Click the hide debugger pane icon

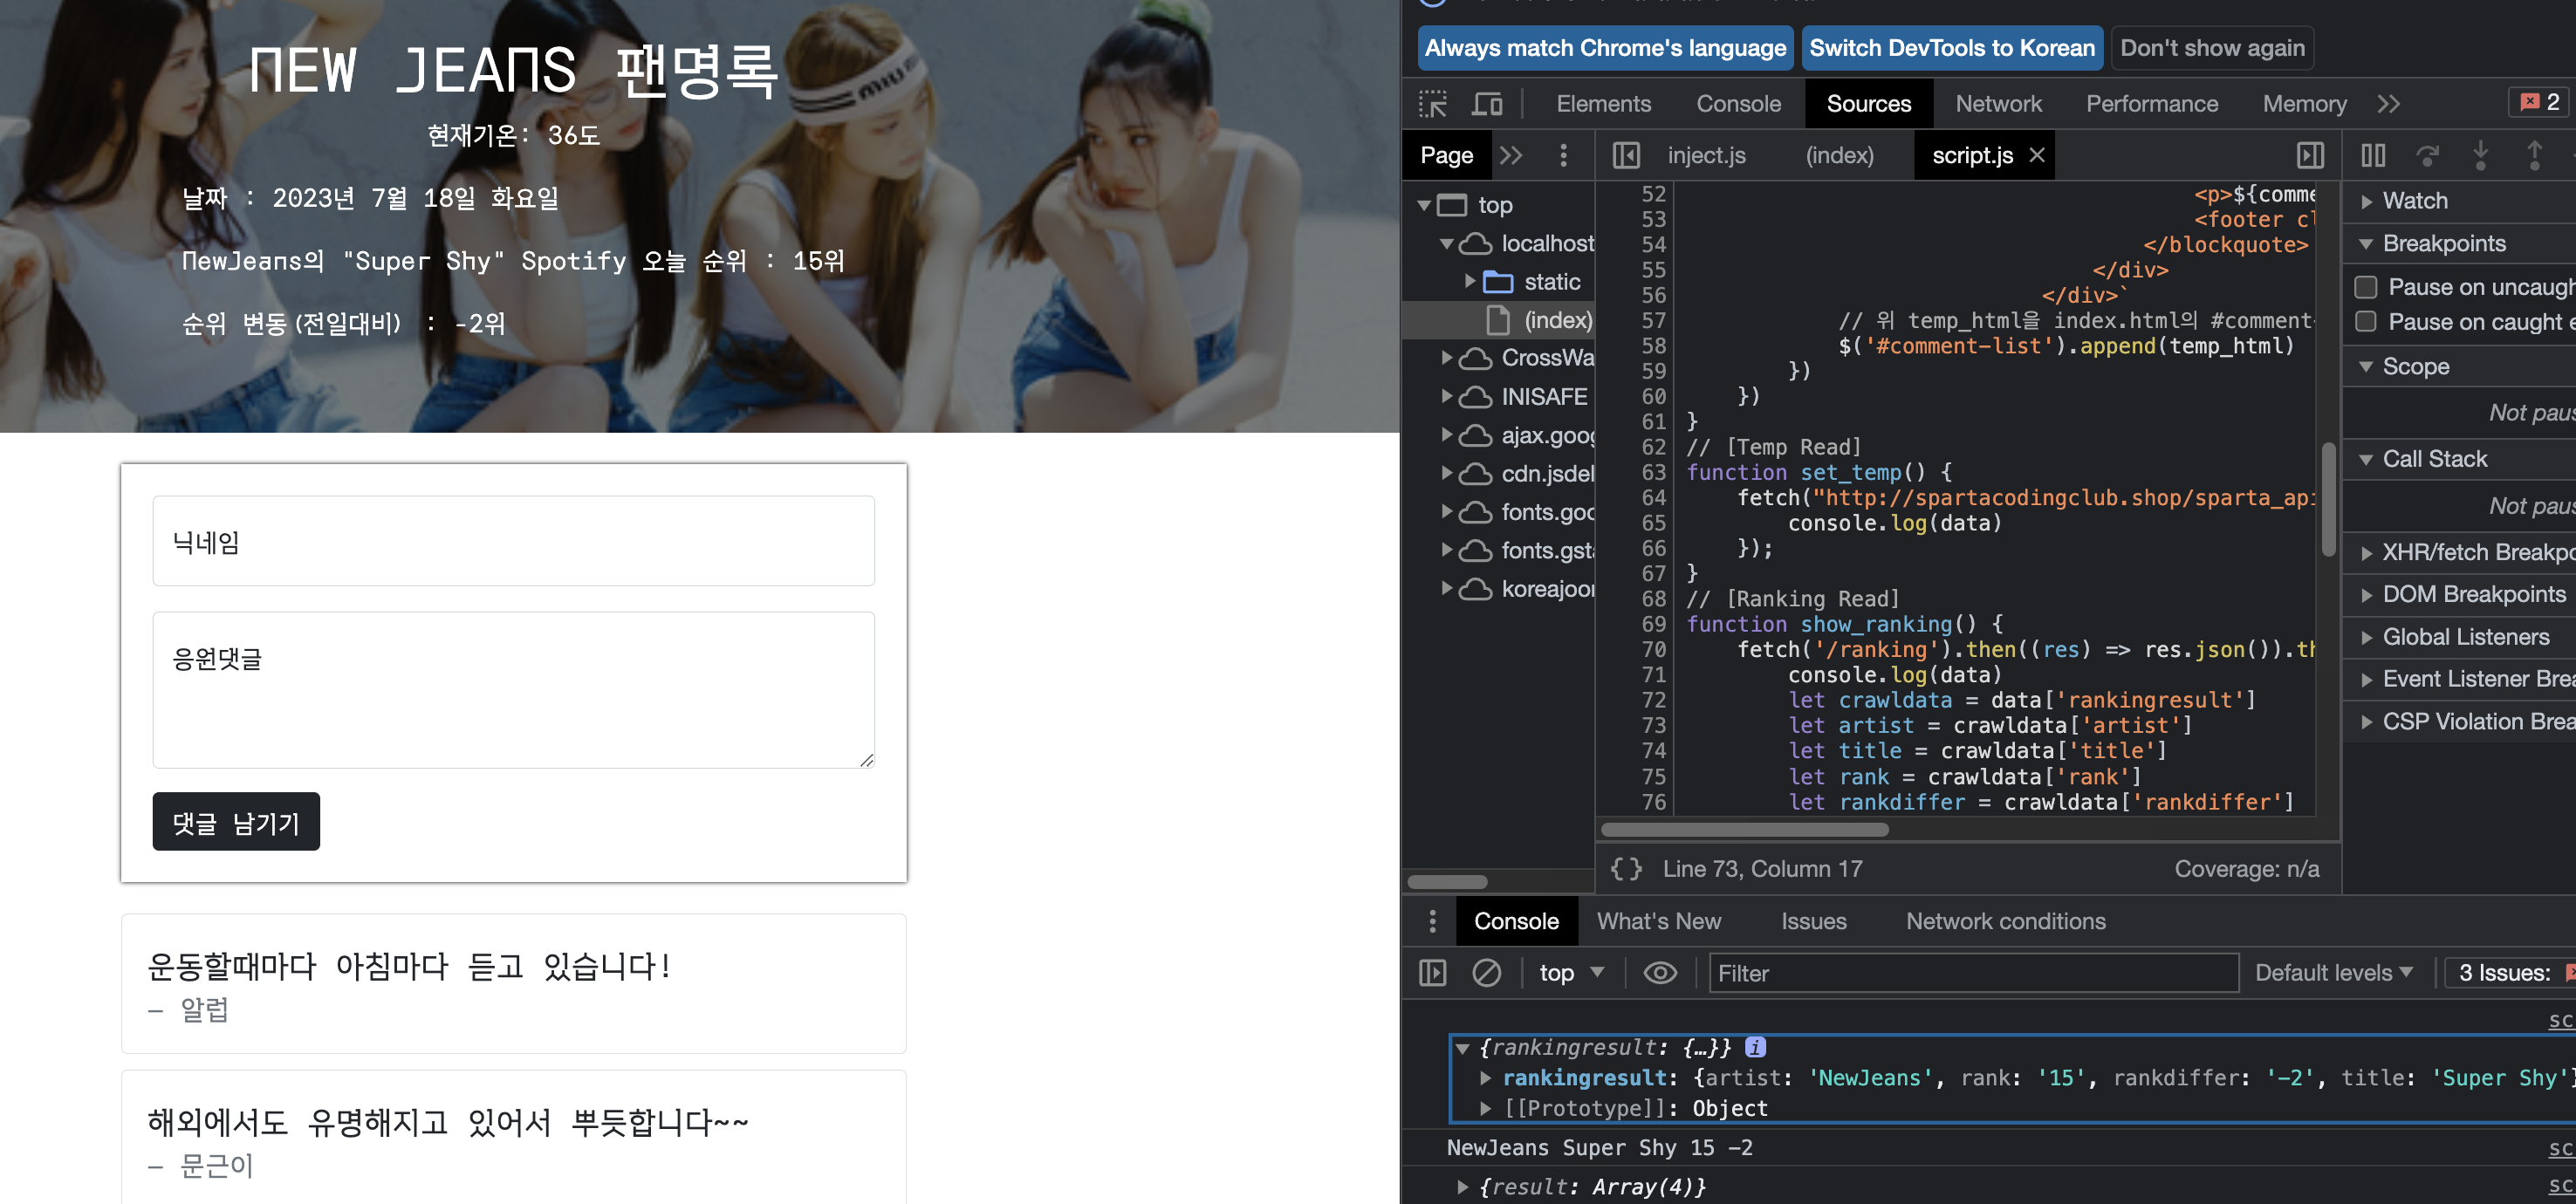click(x=2310, y=155)
